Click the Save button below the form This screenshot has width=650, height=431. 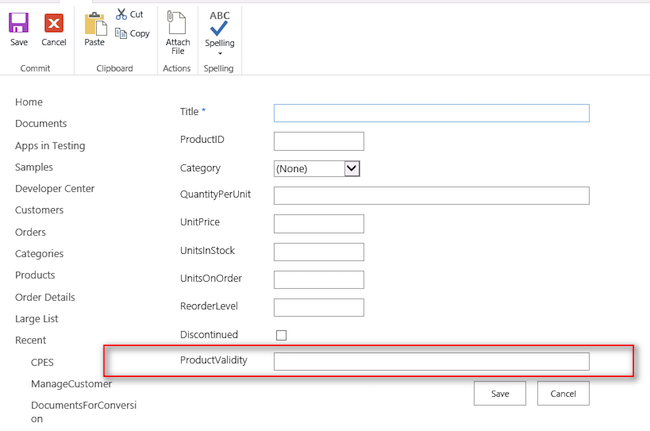(500, 394)
